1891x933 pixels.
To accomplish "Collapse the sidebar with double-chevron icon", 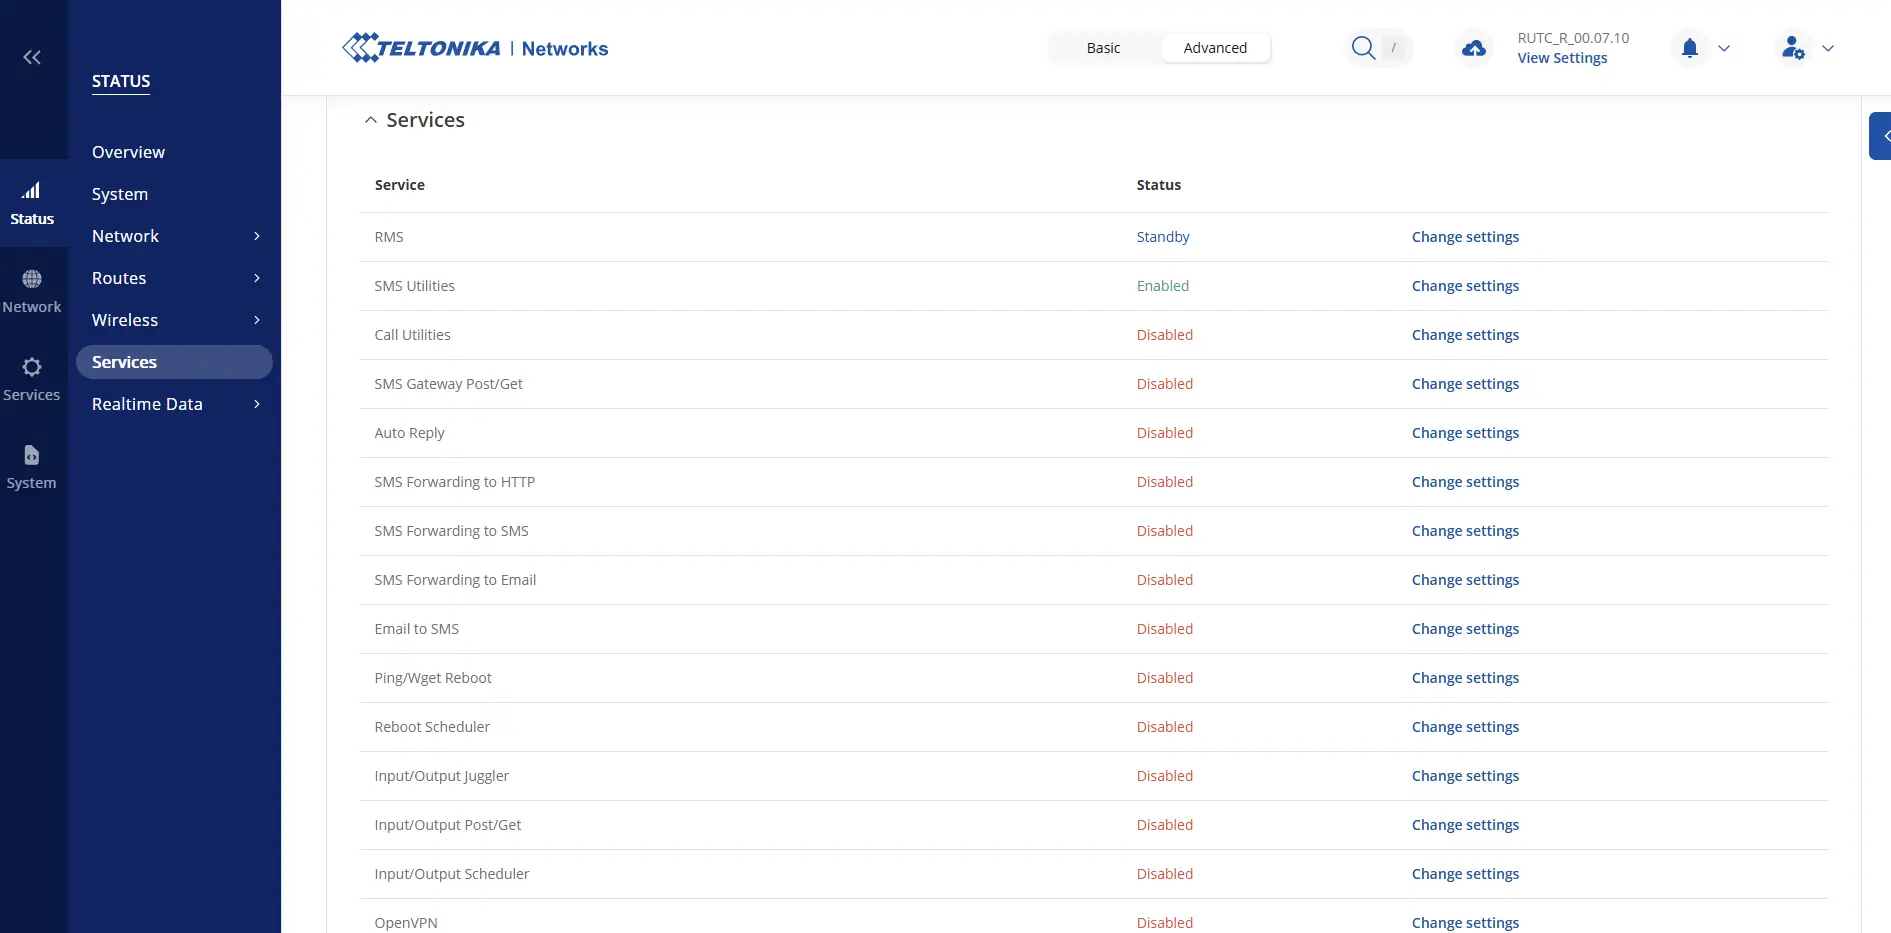I will pos(32,57).
